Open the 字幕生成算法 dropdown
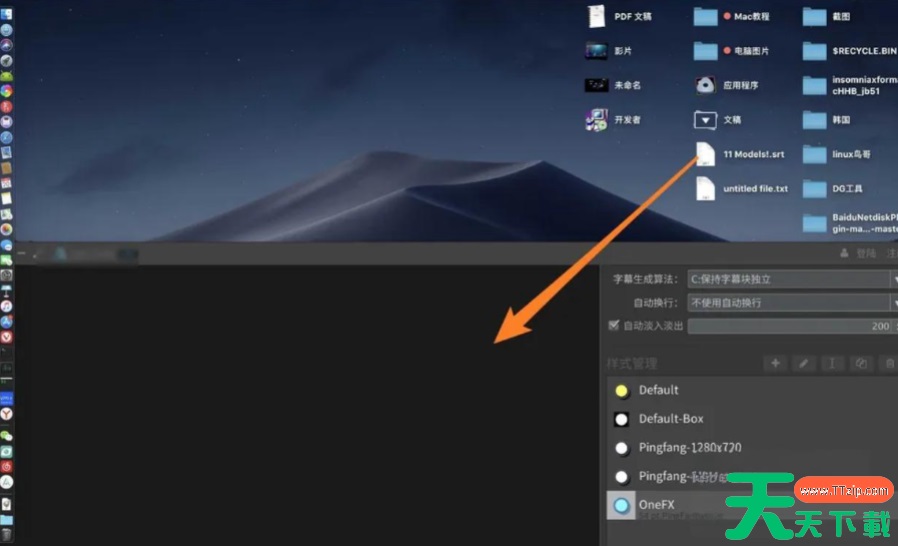The image size is (898, 546). tap(793, 279)
